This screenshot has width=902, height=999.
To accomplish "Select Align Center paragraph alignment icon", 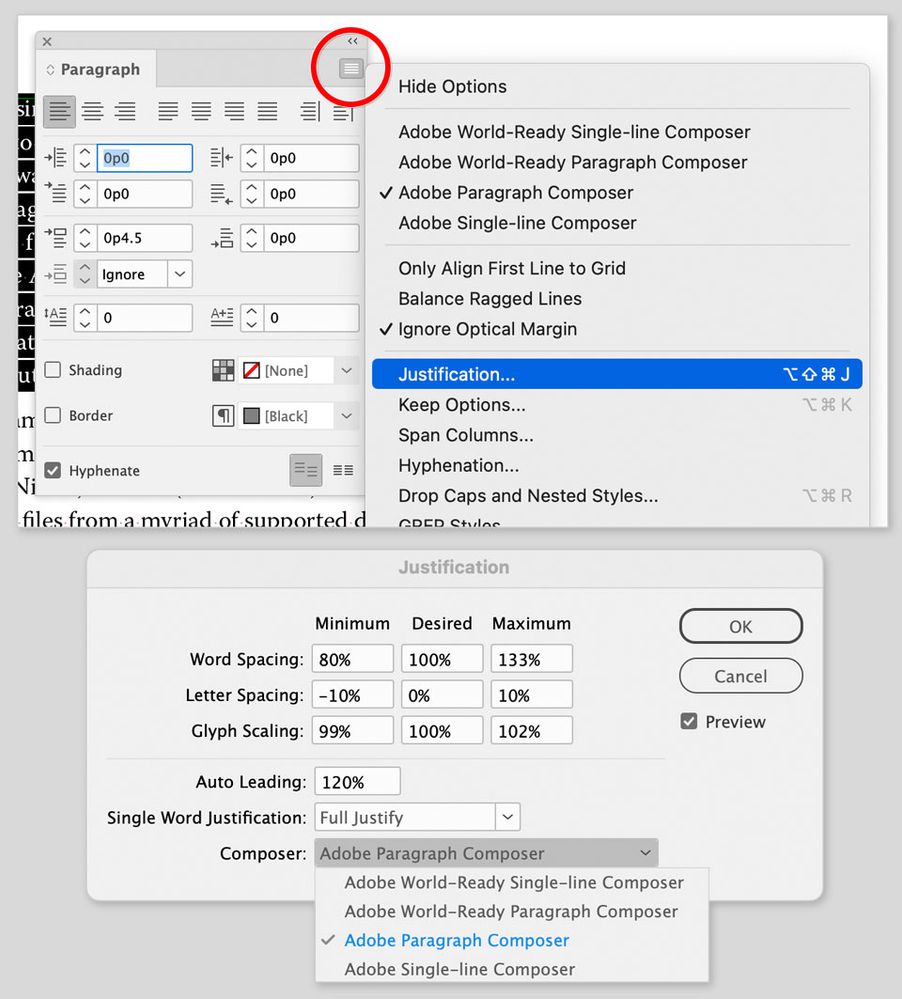I will tap(92, 111).
